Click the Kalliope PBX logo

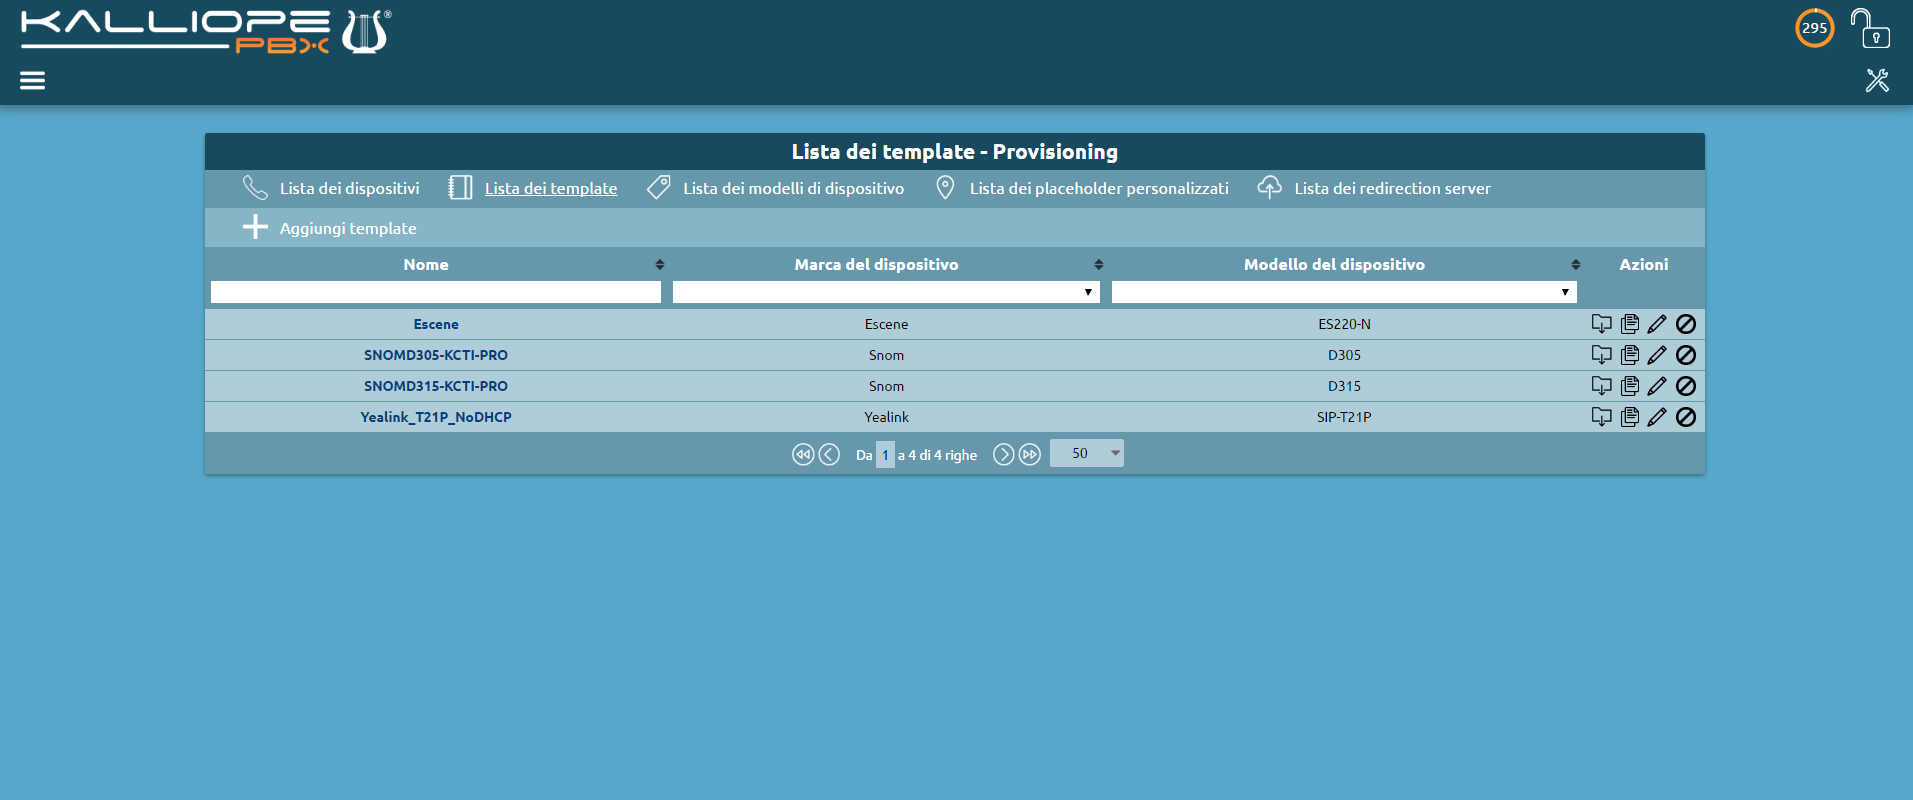pos(206,32)
